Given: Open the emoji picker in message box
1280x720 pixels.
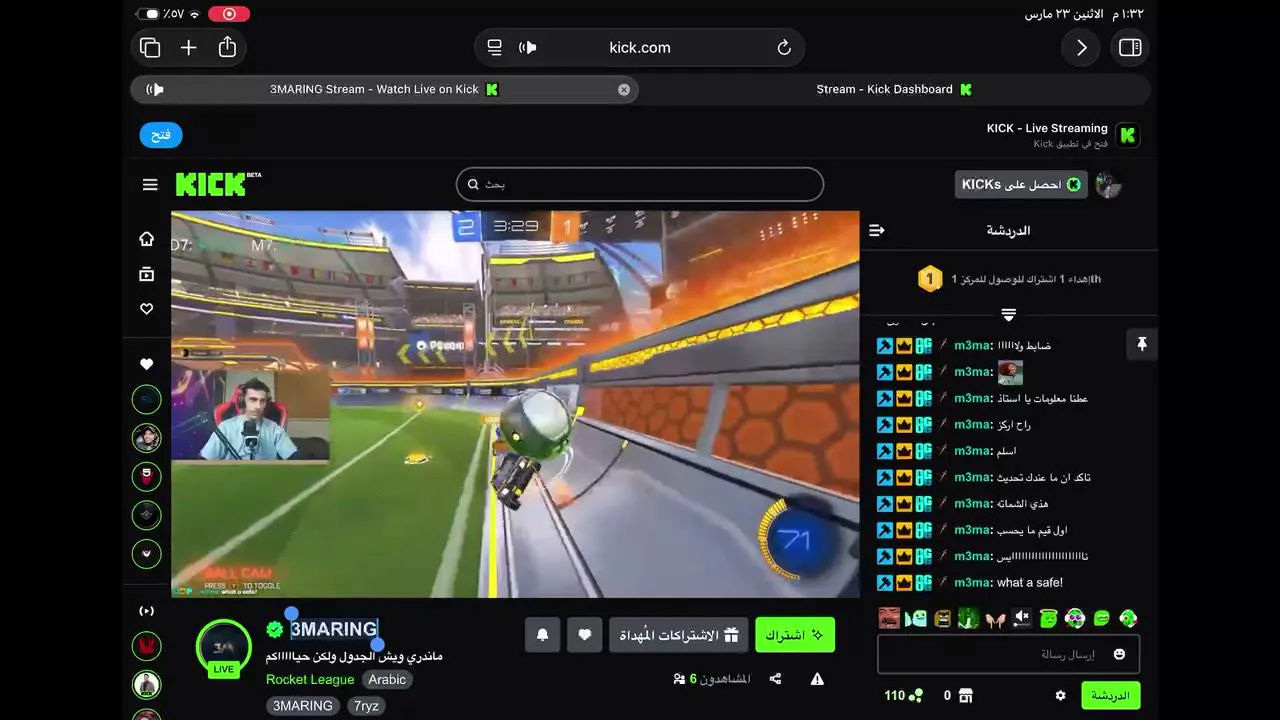Looking at the screenshot, I should 1119,654.
